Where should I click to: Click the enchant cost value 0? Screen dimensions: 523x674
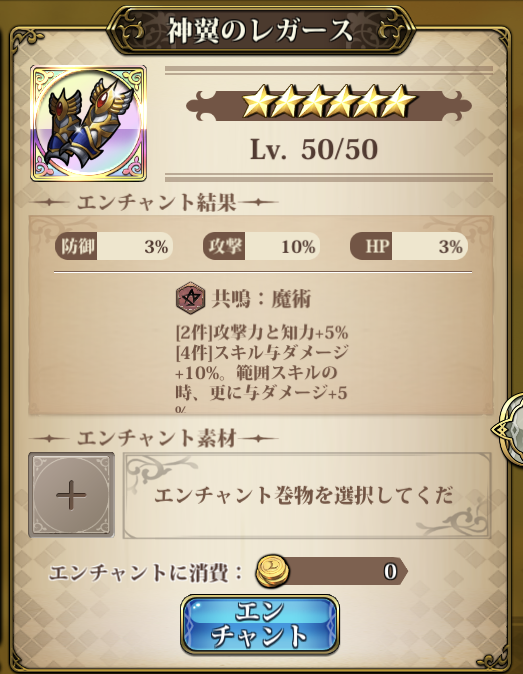[x=390, y=572]
